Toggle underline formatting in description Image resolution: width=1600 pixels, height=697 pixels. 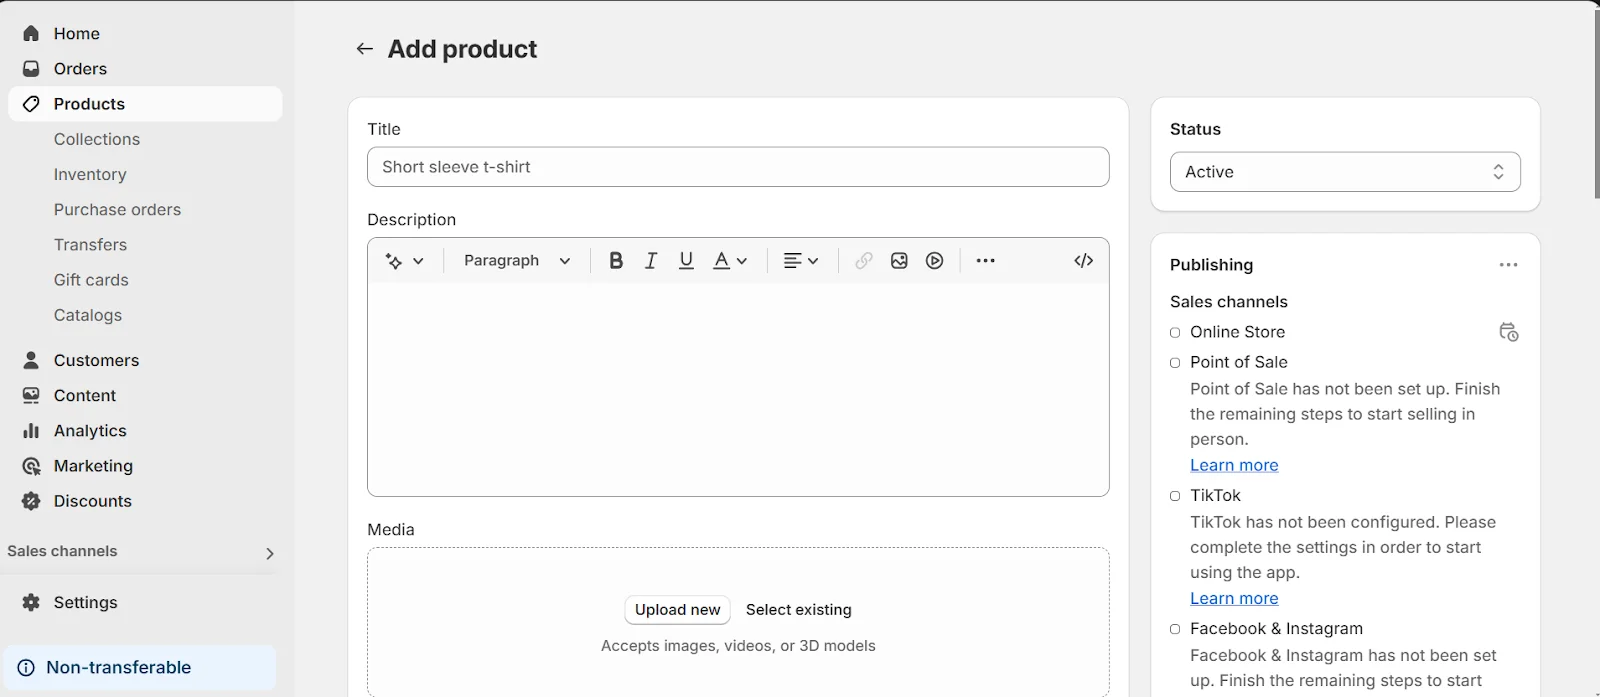click(686, 261)
